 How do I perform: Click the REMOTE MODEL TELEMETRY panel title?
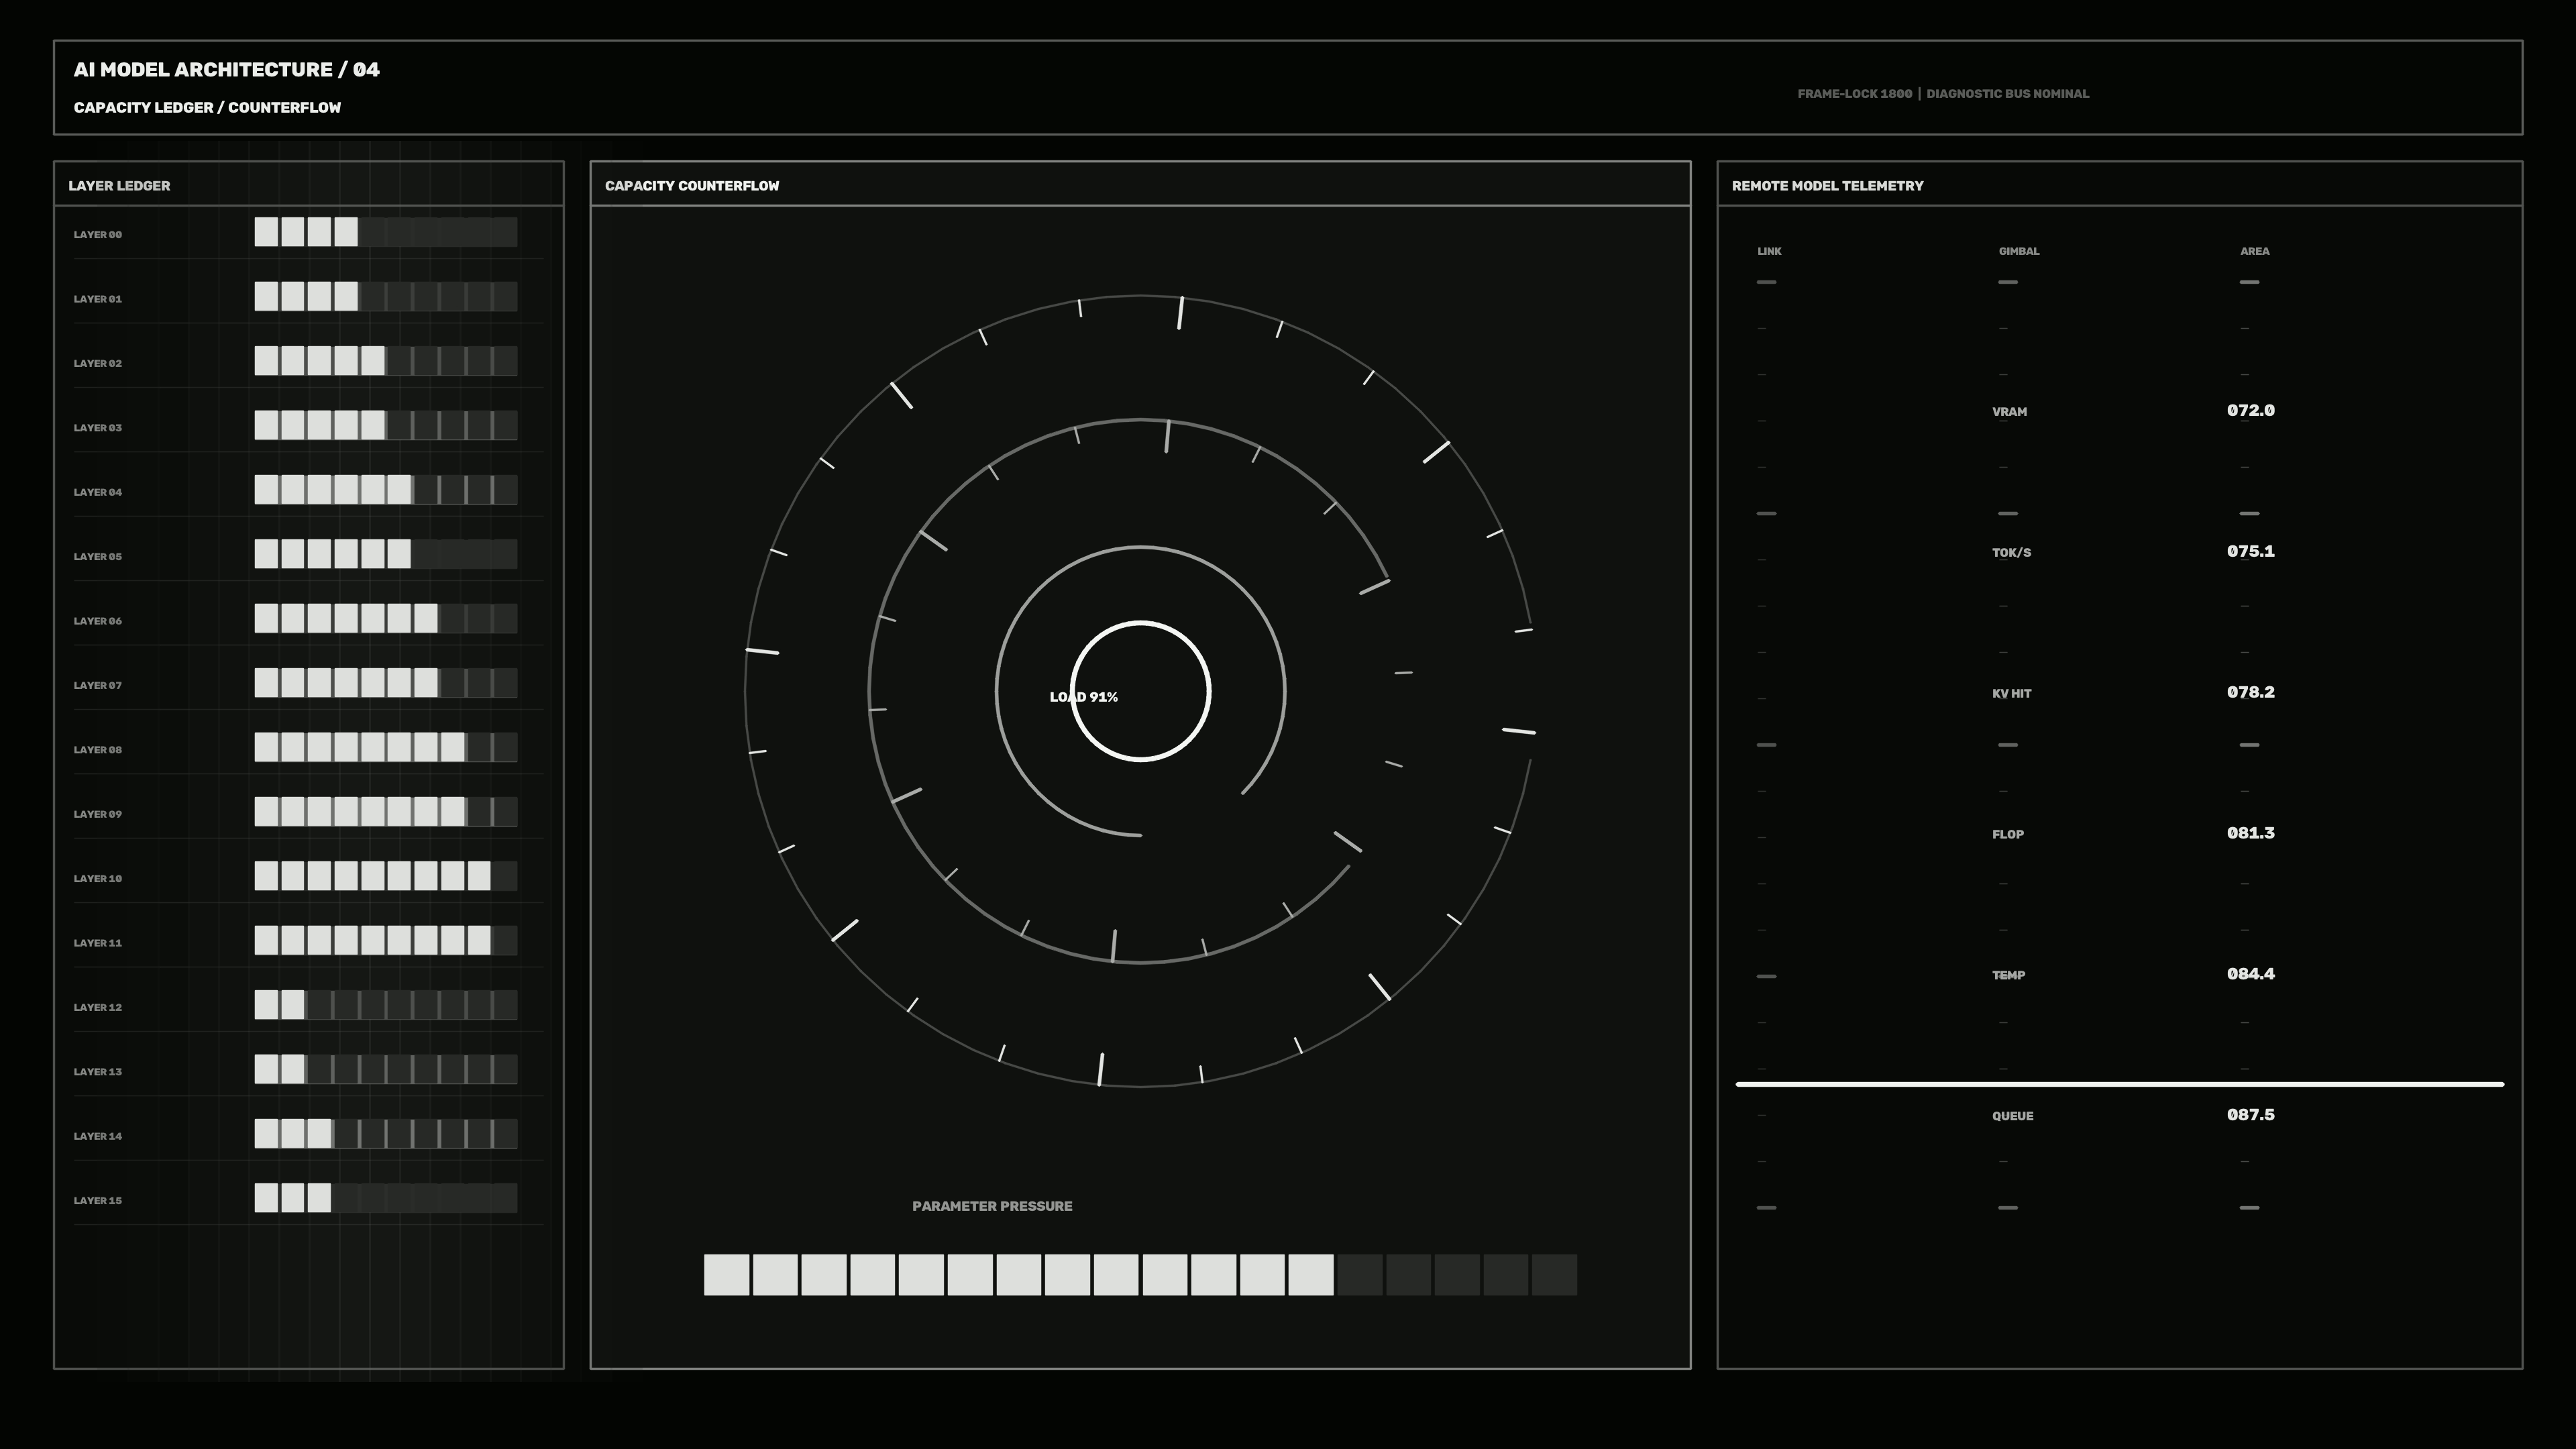pos(1827,186)
